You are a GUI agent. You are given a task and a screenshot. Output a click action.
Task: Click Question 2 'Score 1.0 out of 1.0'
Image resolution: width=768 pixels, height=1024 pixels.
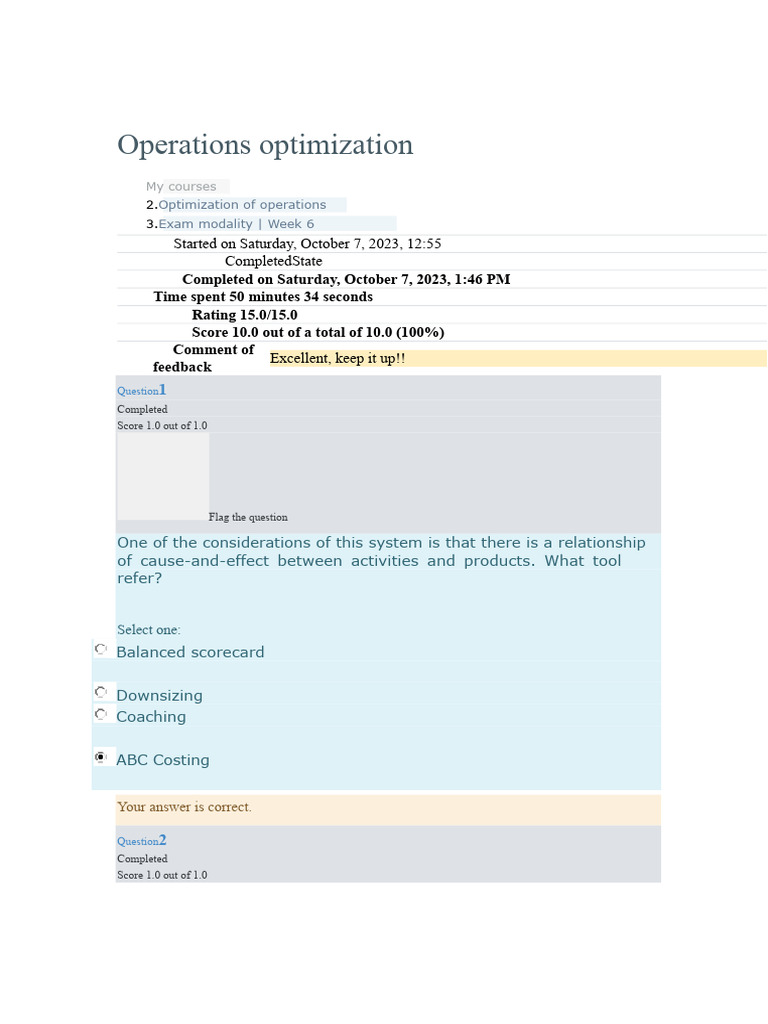point(162,875)
